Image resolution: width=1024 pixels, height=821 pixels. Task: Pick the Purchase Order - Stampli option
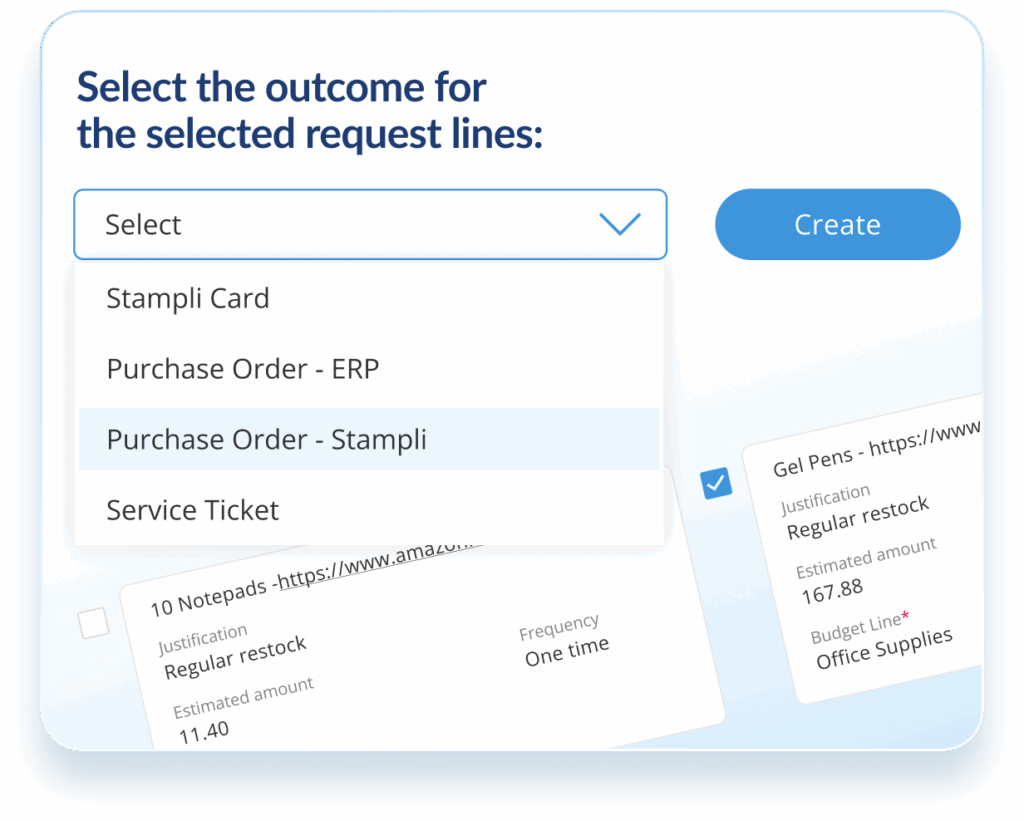pyautogui.click(x=267, y=440)
